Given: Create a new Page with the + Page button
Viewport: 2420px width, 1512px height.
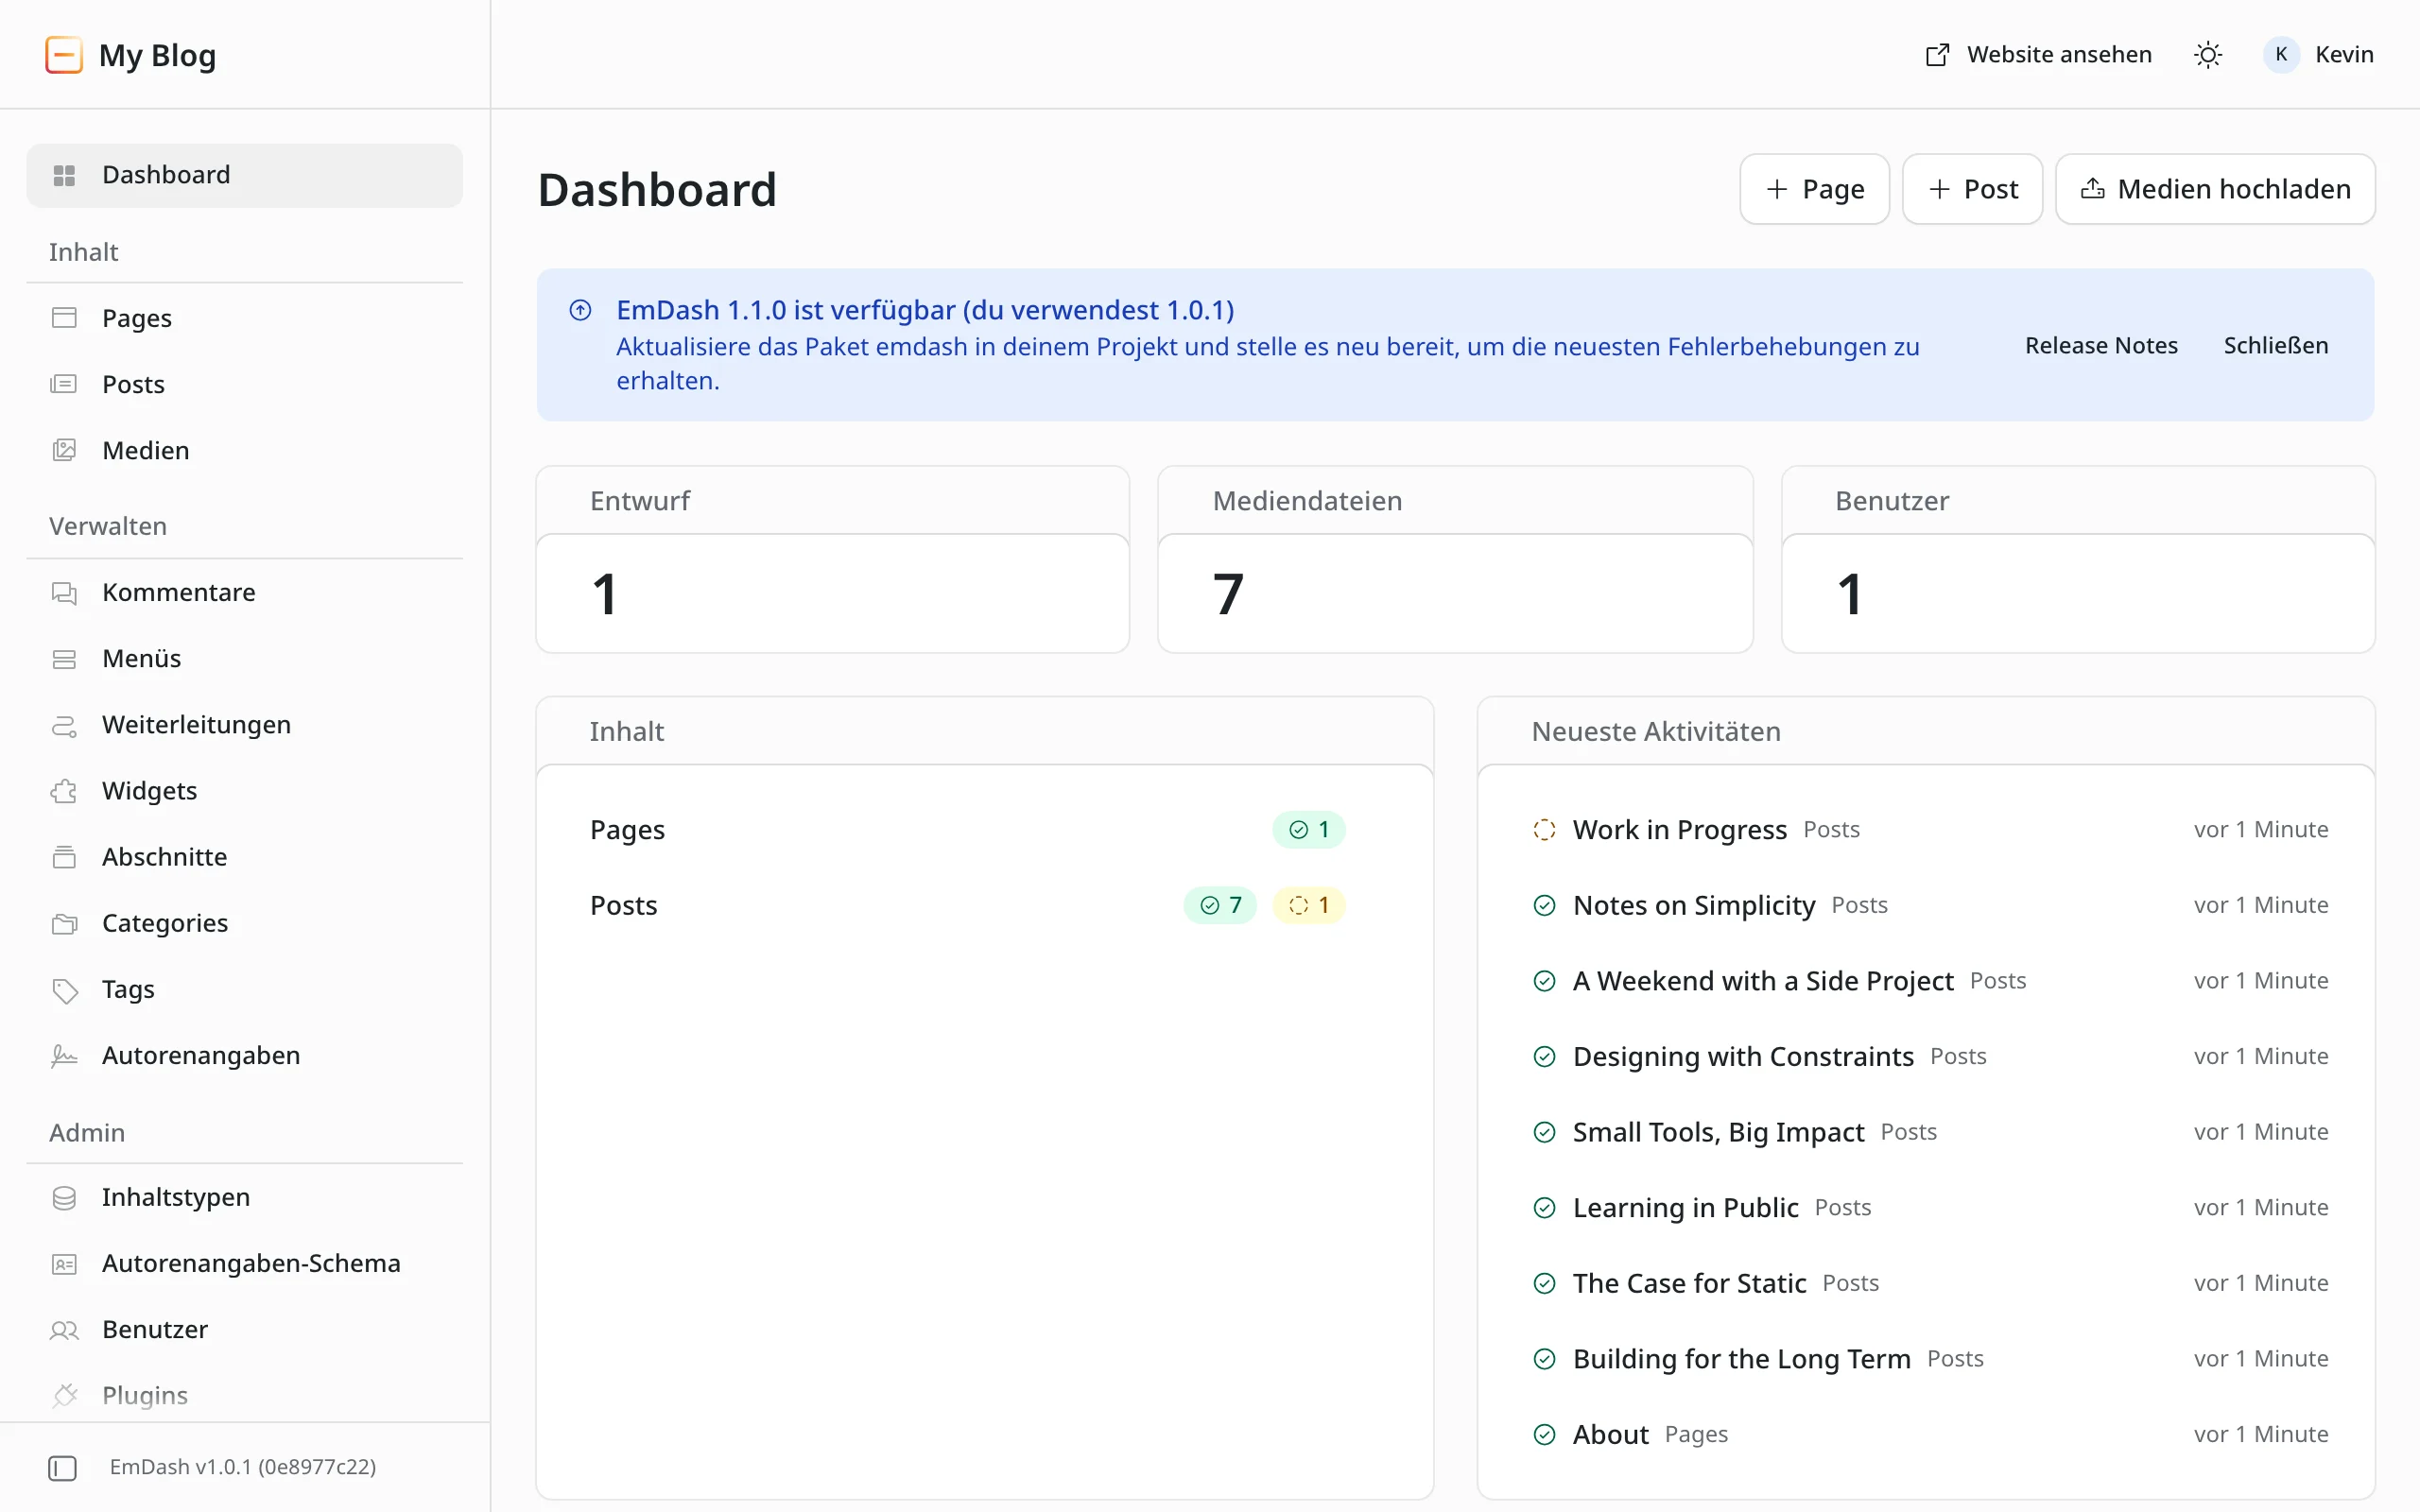Looking at the screenshot, I should pos(1814,189).
